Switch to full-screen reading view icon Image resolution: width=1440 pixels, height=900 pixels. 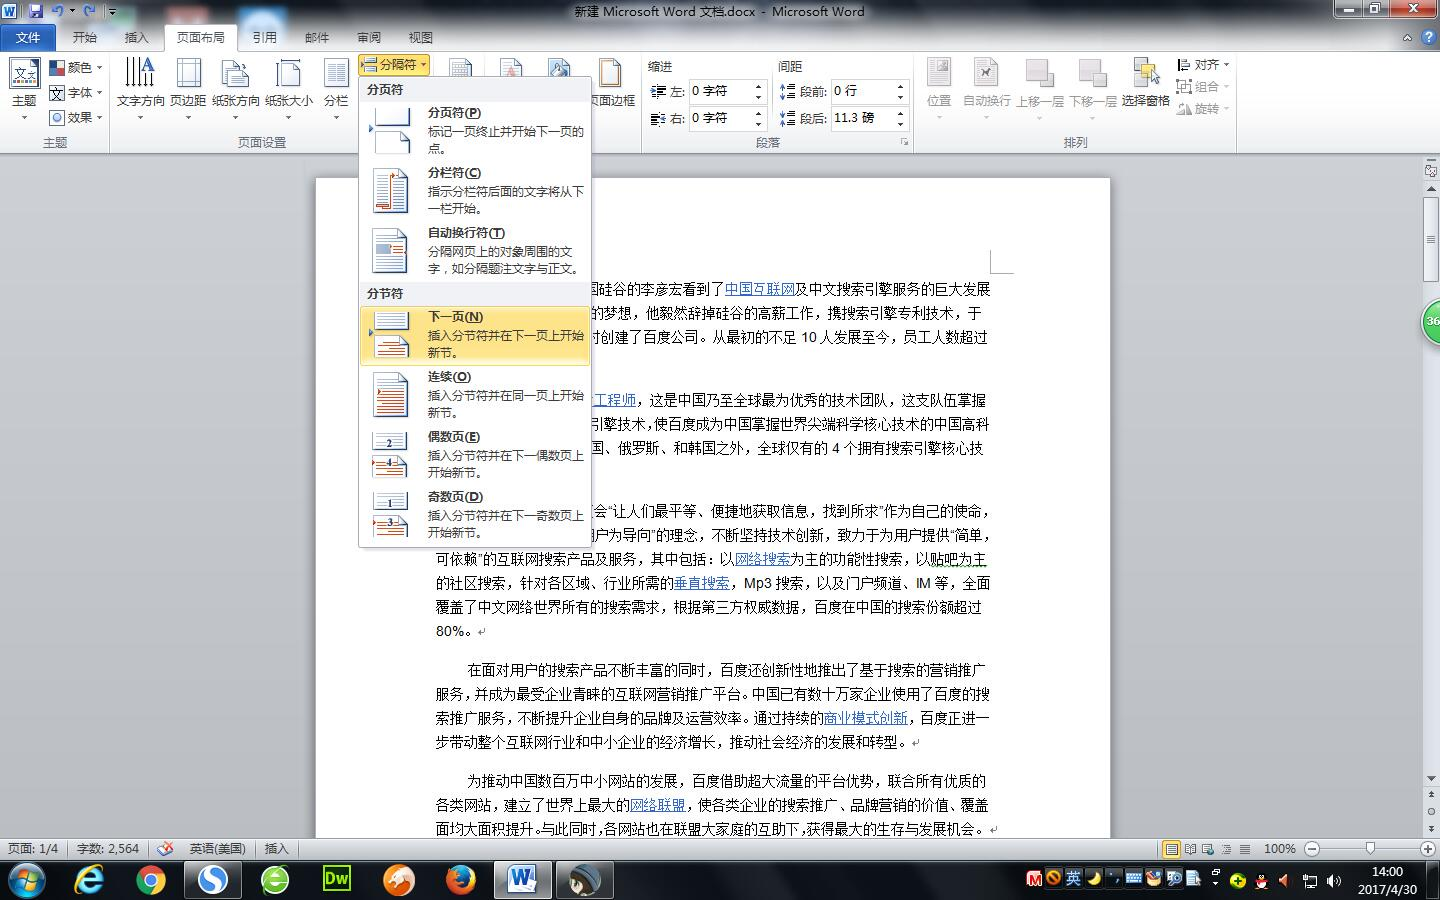click(1190, 849)
